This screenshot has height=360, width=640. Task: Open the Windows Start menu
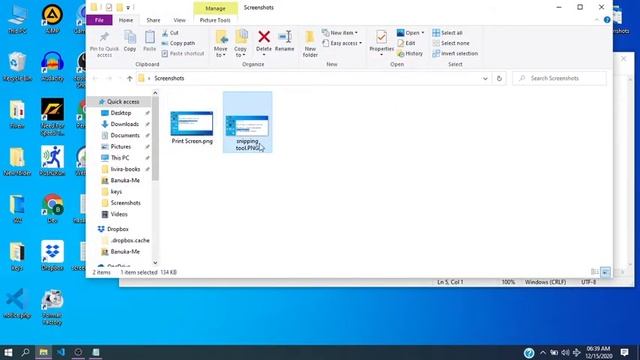8,352
